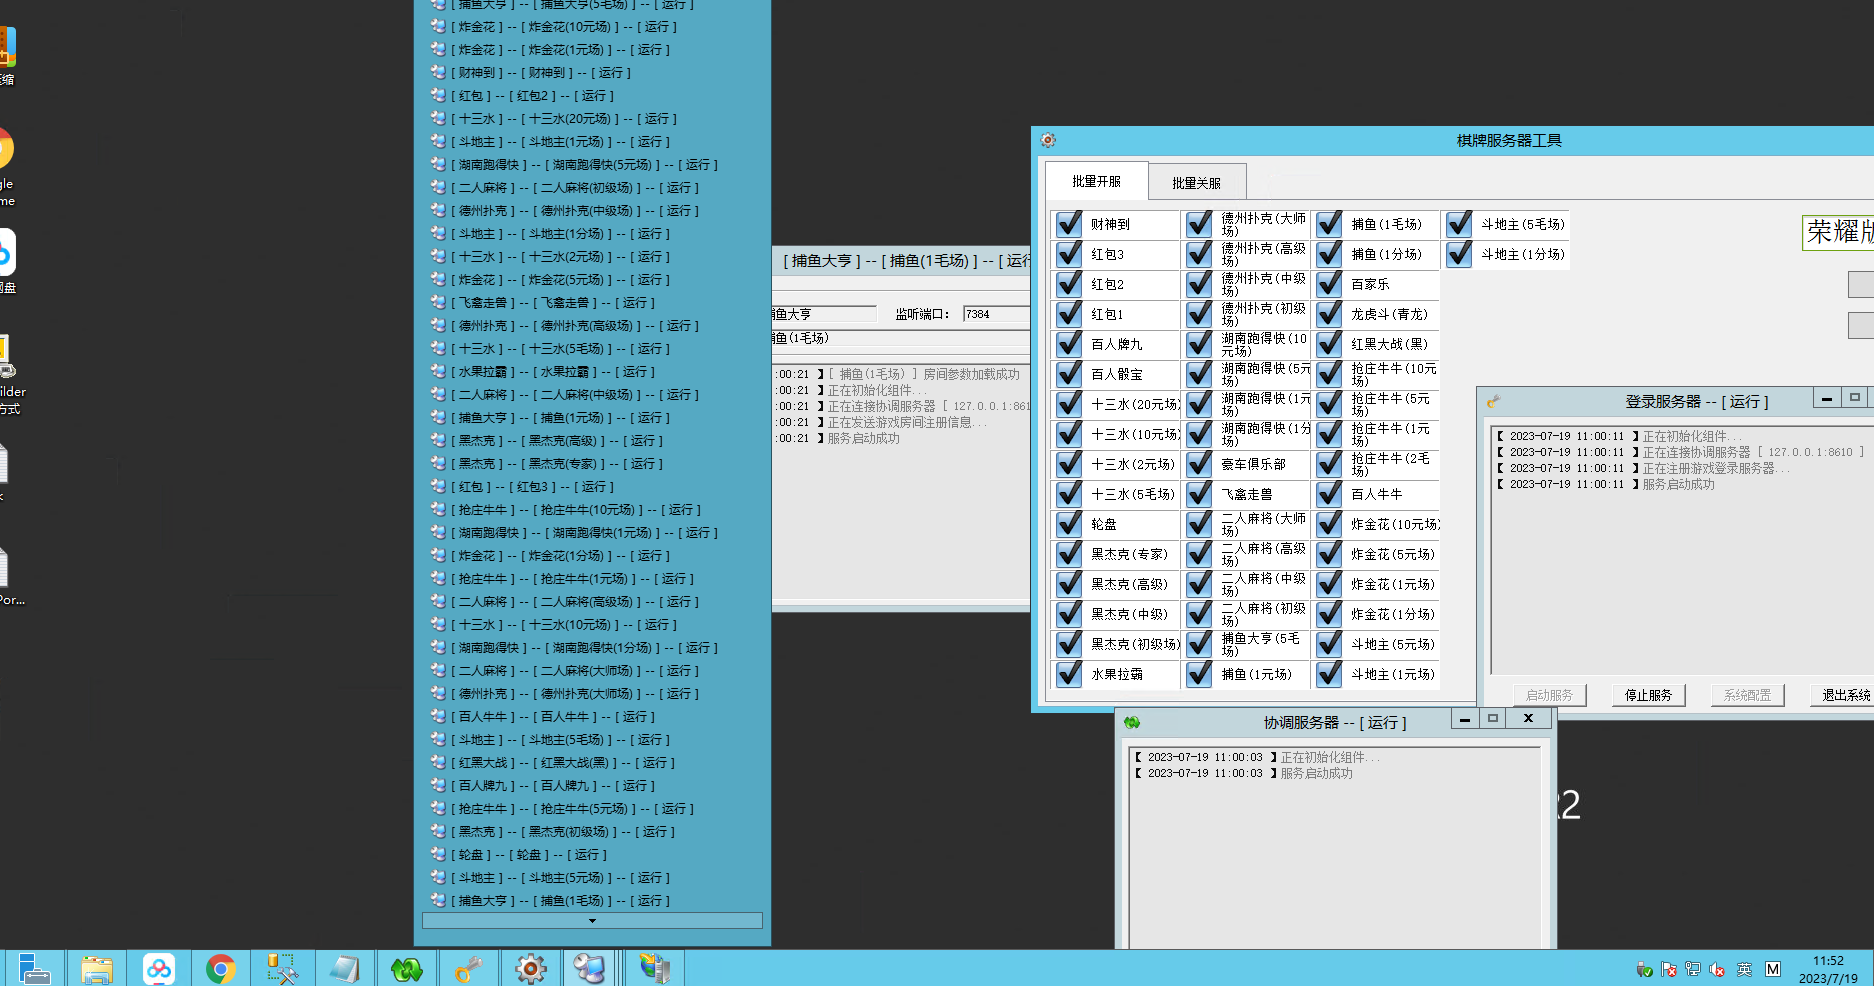Viewport: 1875px width, 986px height.
Task: Click the key icon login server taskbar button
Action: 468,968
